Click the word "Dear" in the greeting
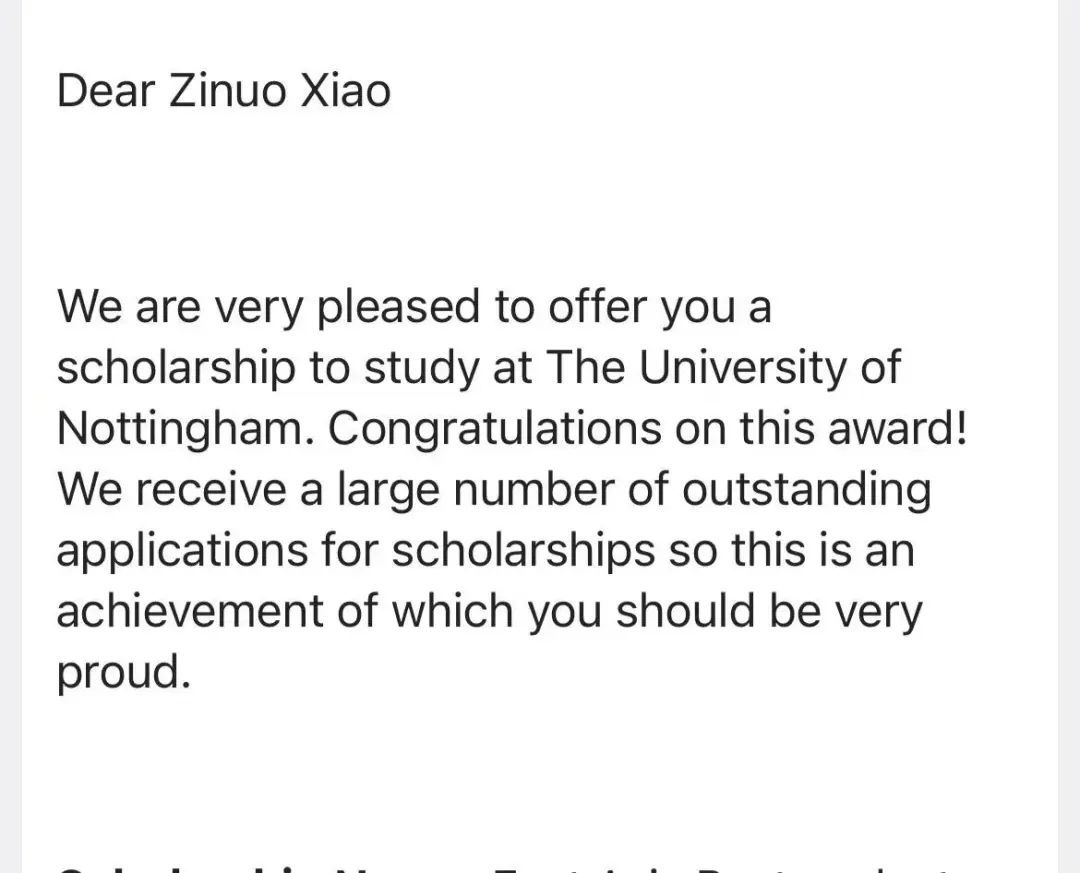The width and height of the screenshot is (1080, 873). pos(106,91)
